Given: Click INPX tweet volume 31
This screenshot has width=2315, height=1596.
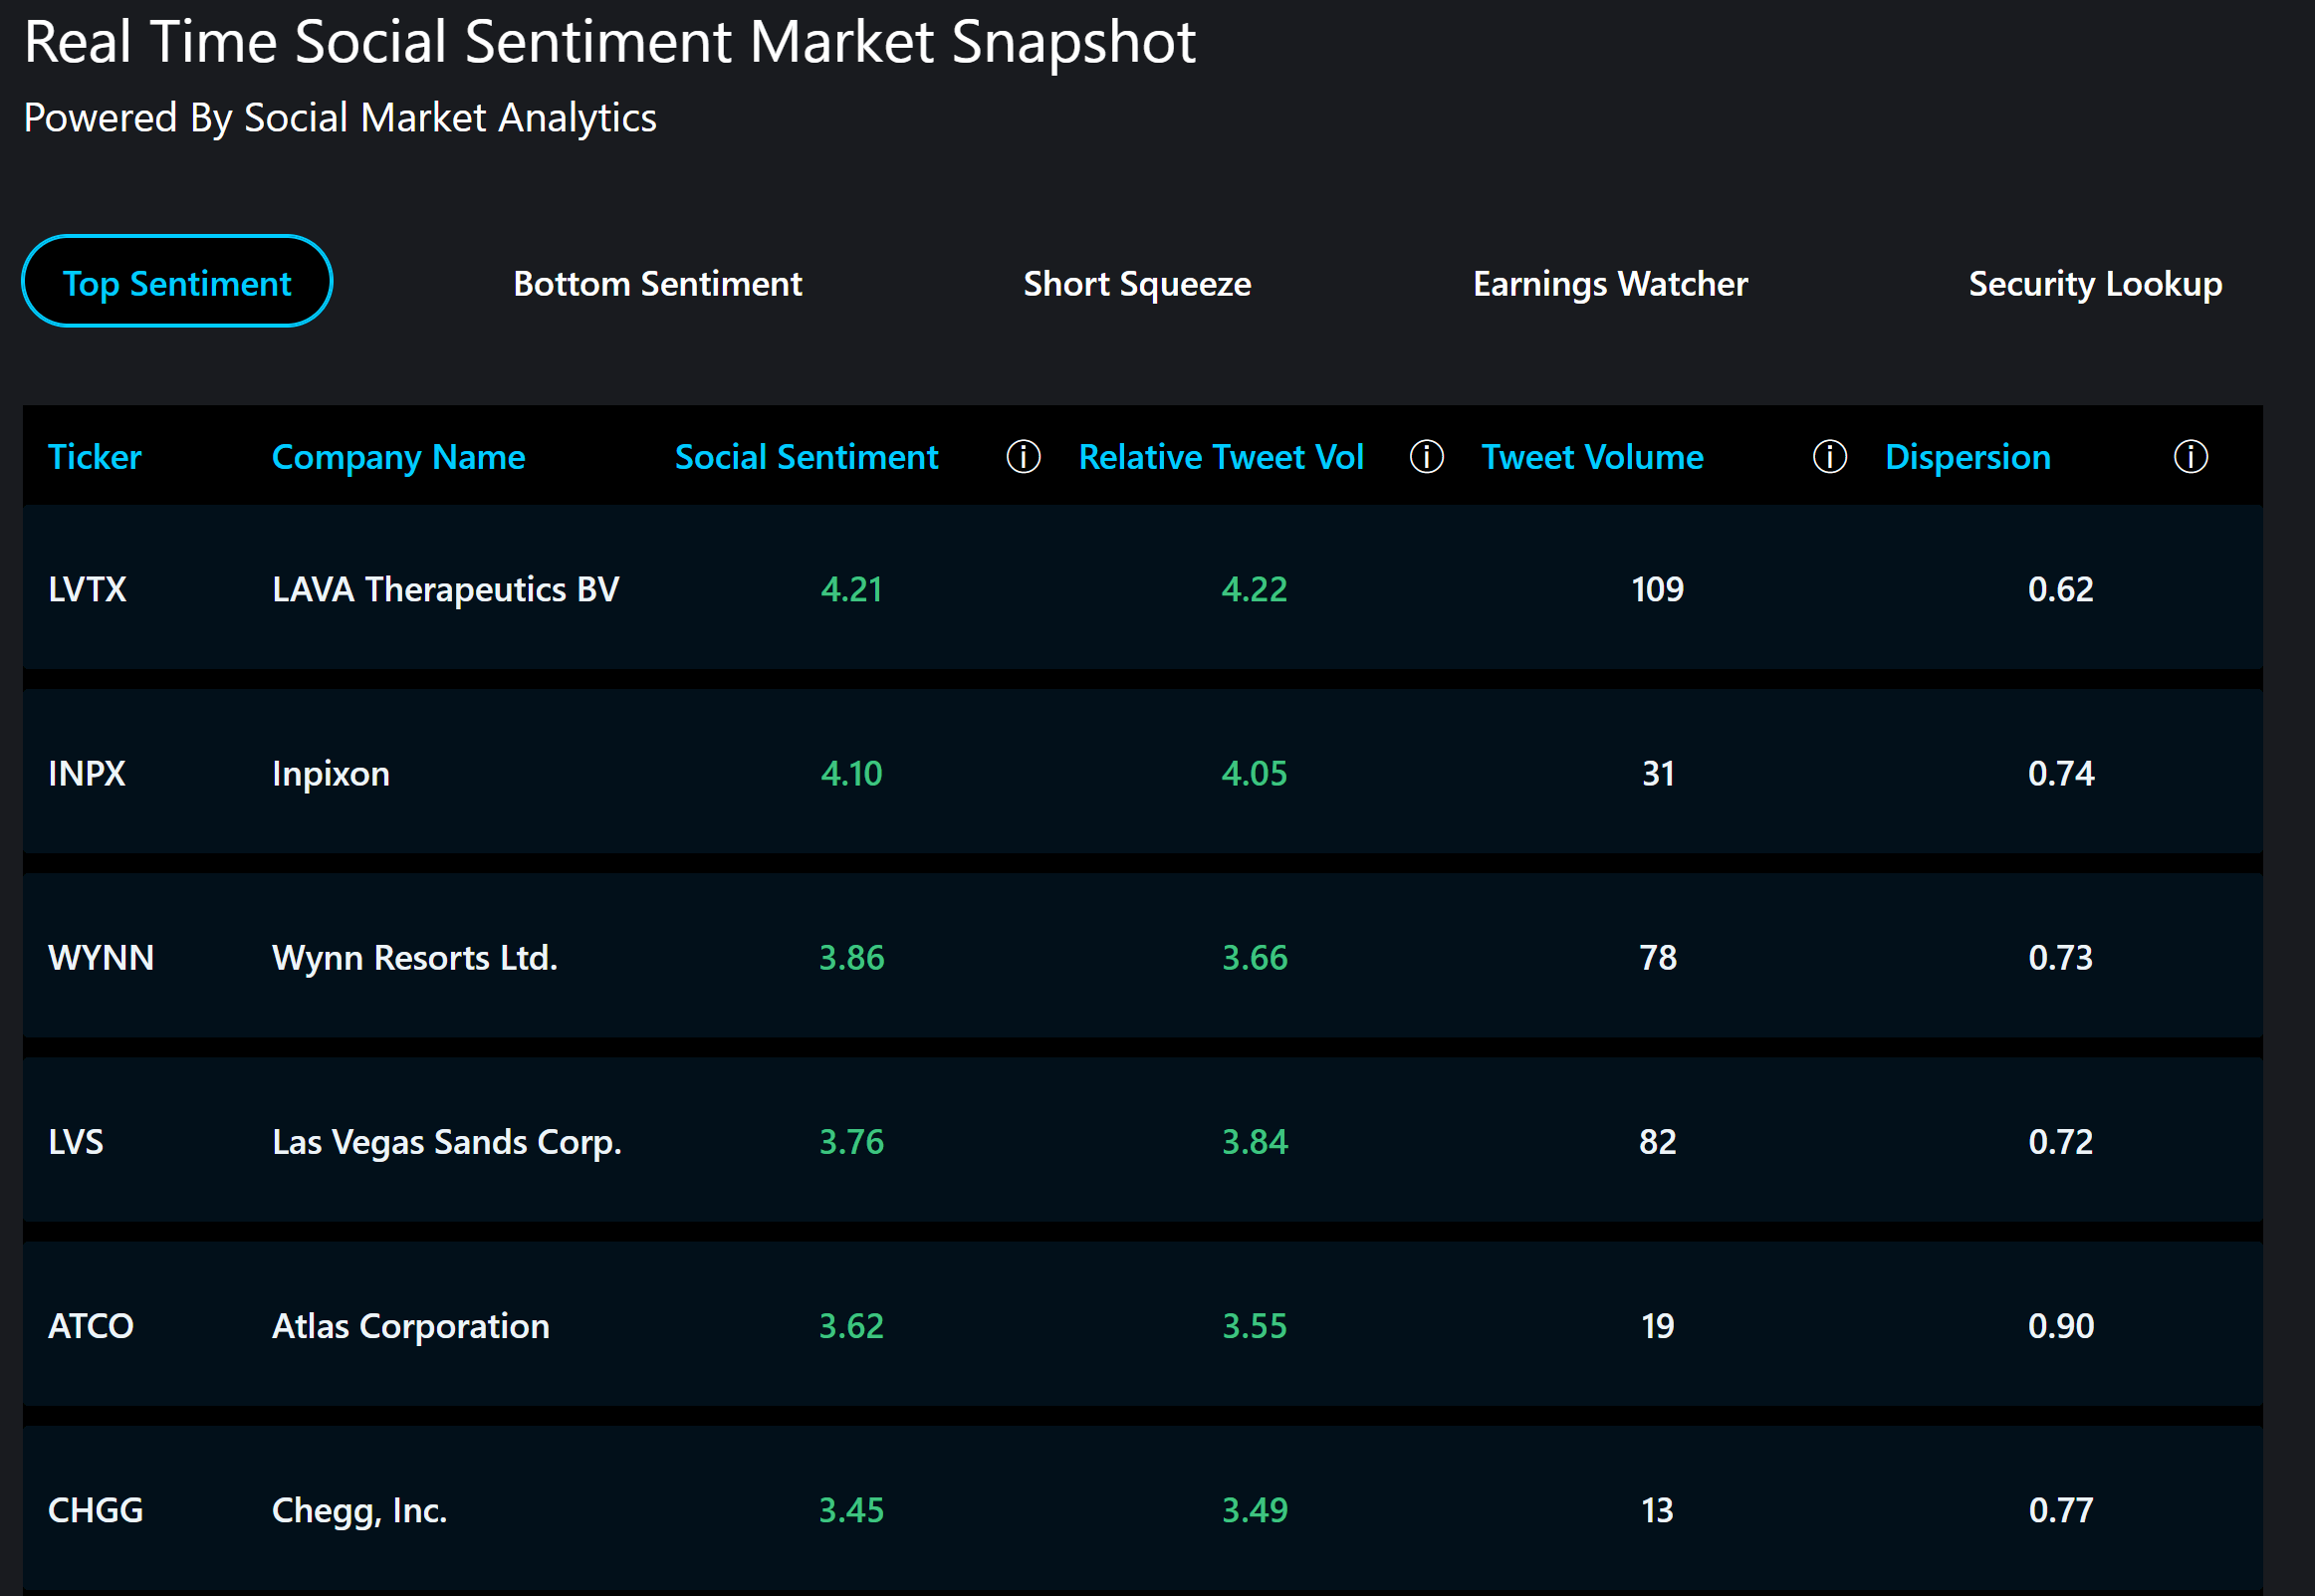Looking at the screenshot, I should point(1658,773).
